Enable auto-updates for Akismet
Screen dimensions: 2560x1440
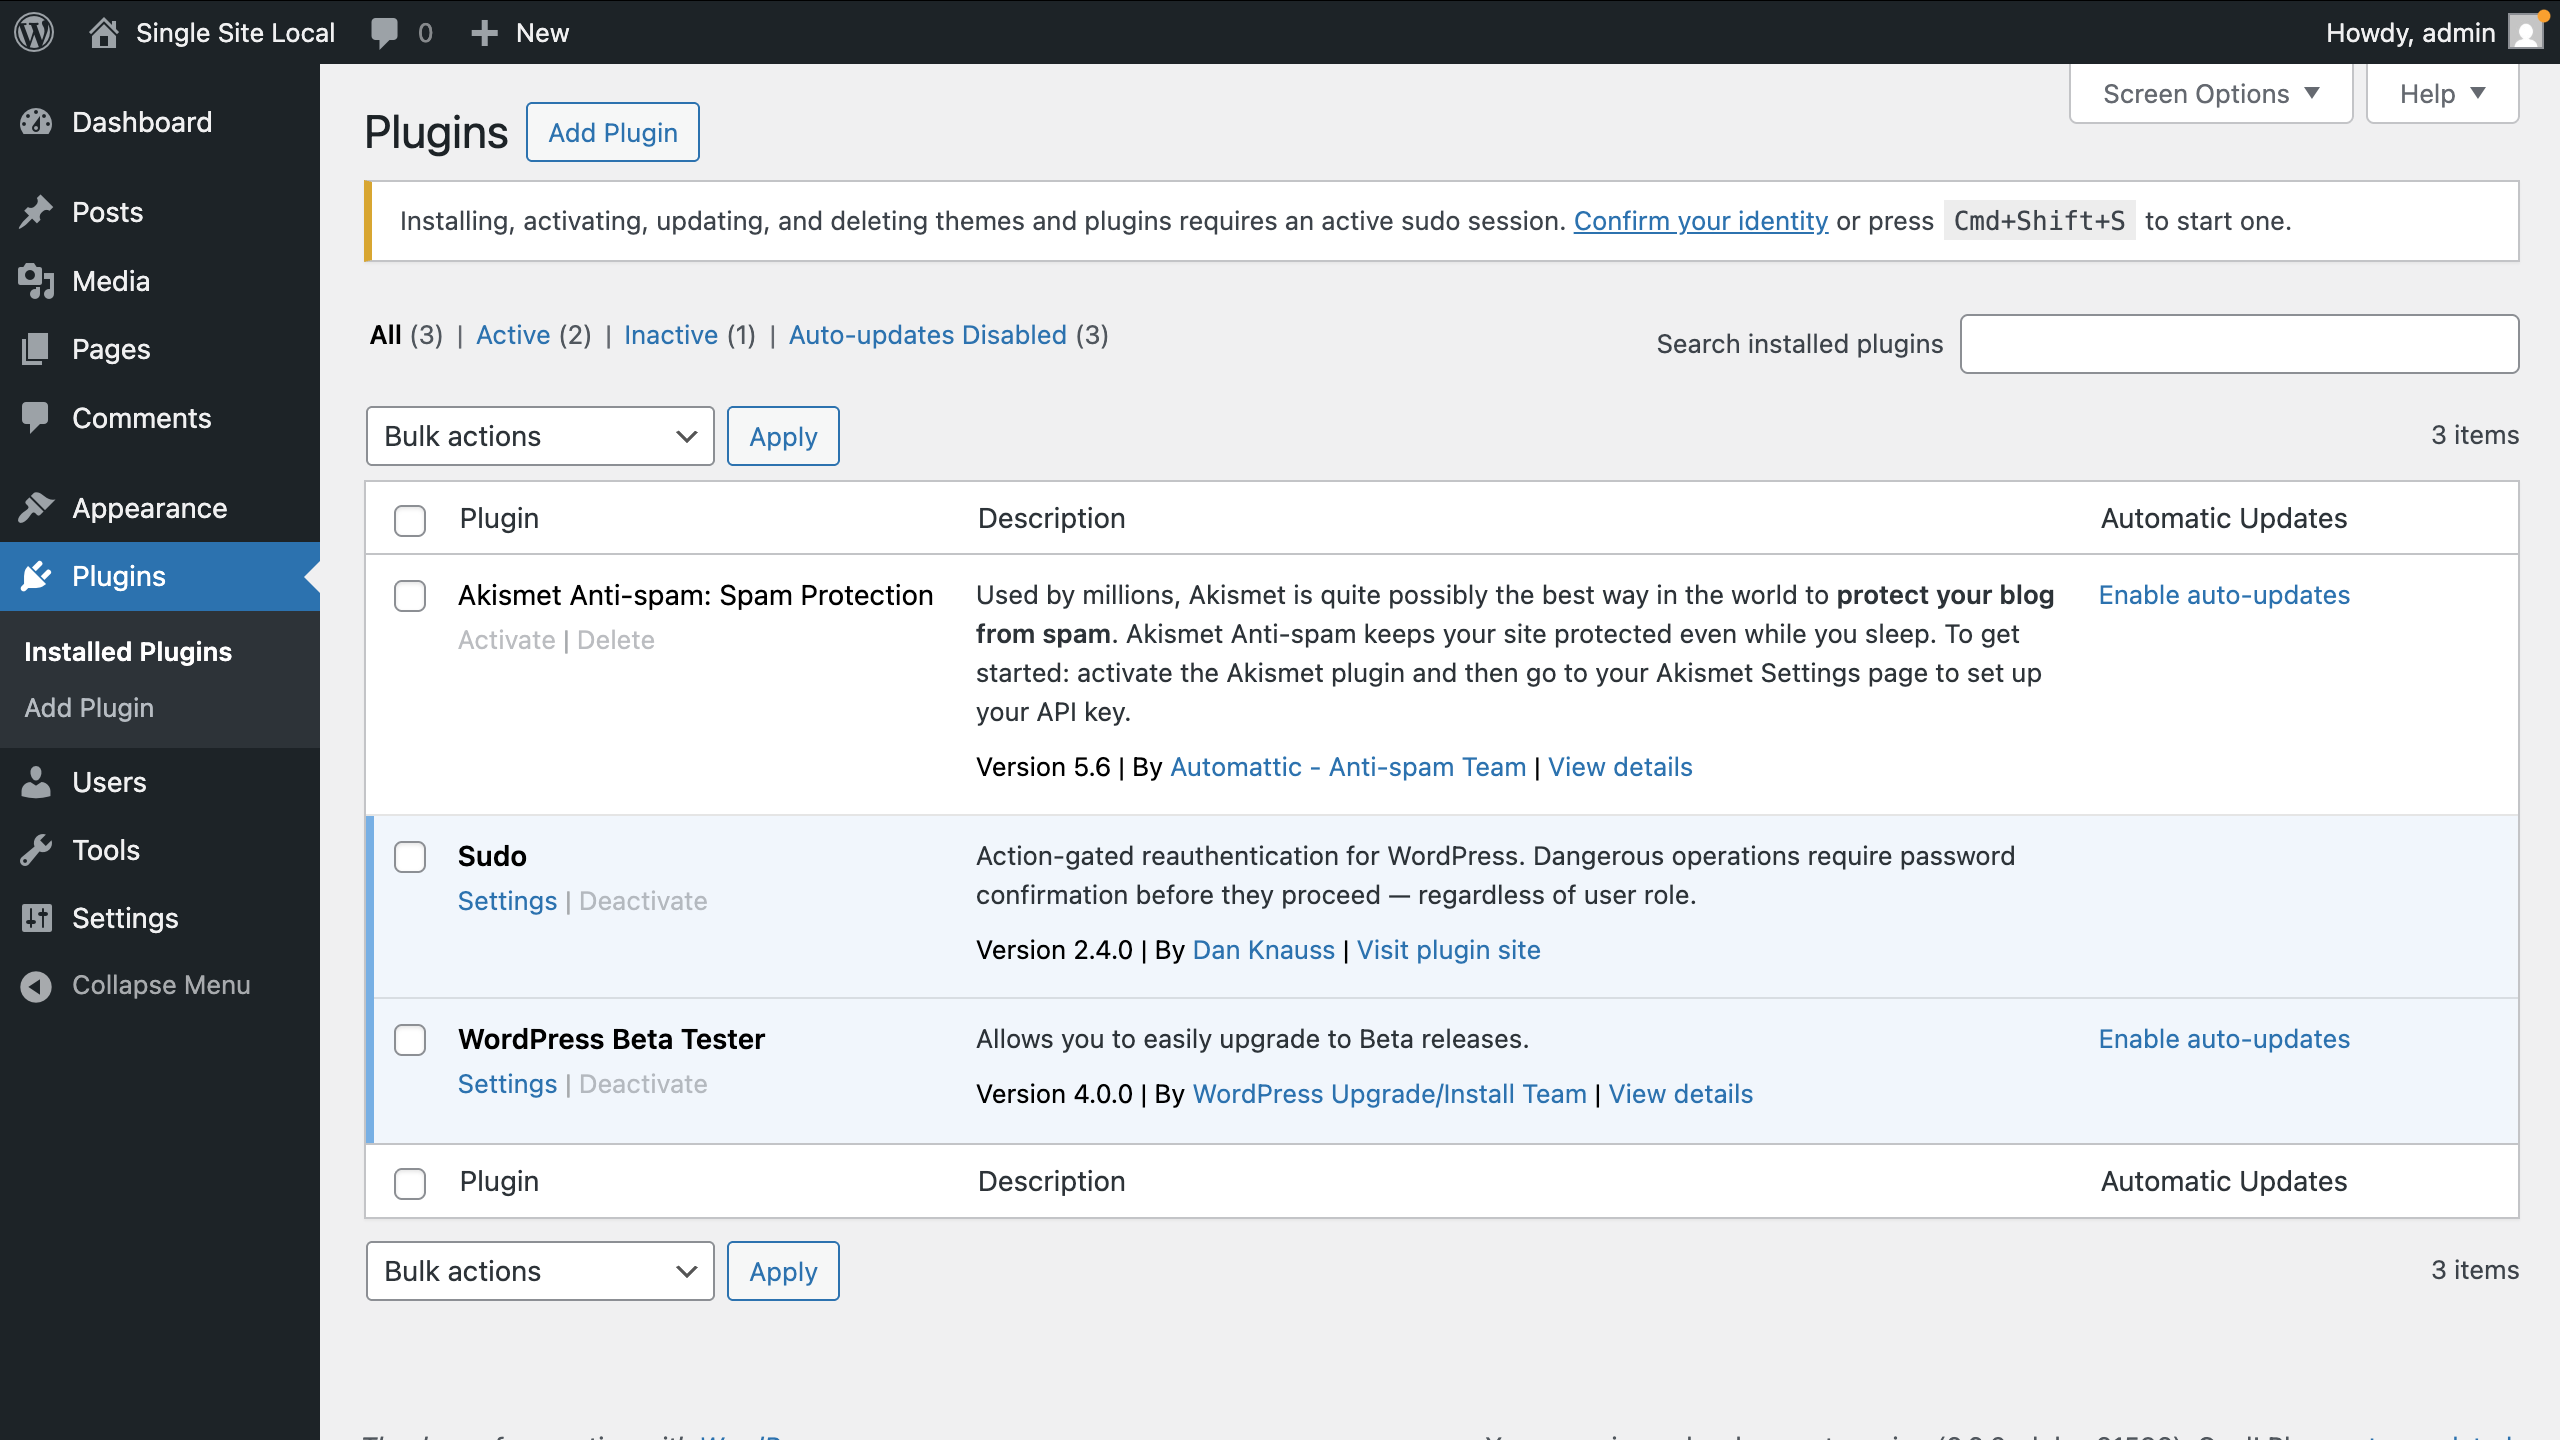coord(2224,595)
